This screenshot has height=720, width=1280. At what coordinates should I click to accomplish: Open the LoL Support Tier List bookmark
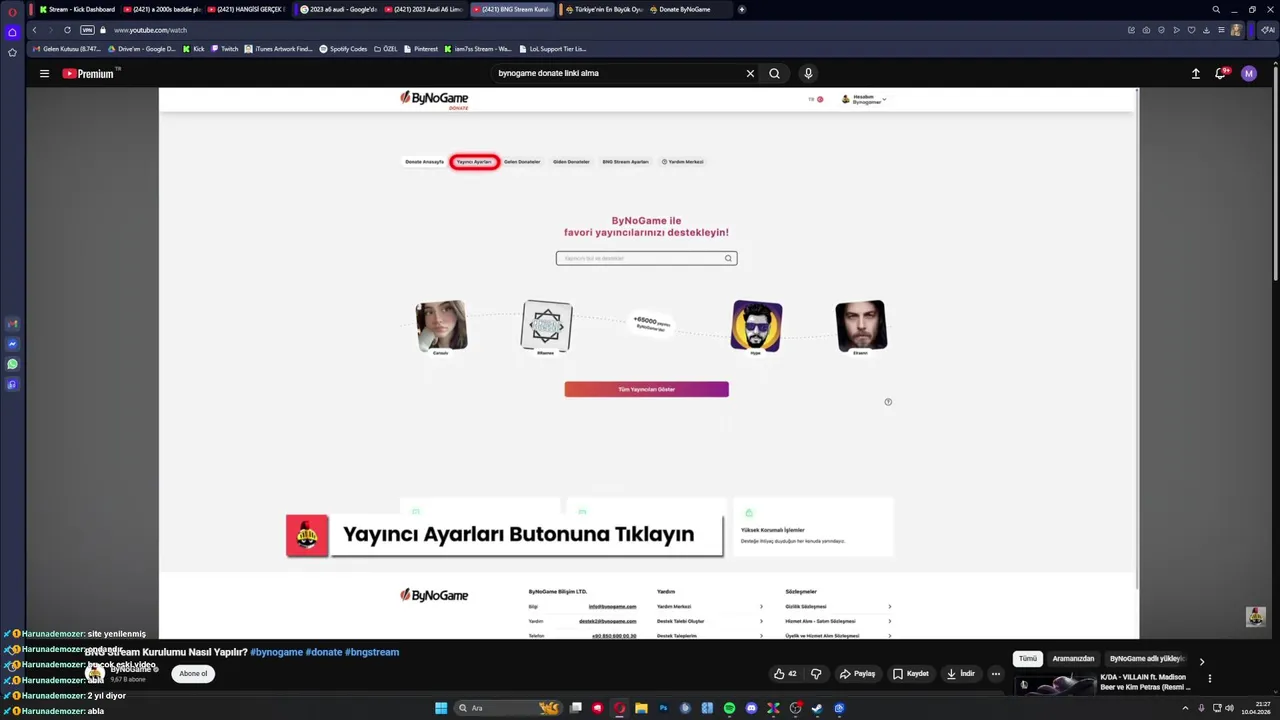pyautogui.click(x=552, y=49)
